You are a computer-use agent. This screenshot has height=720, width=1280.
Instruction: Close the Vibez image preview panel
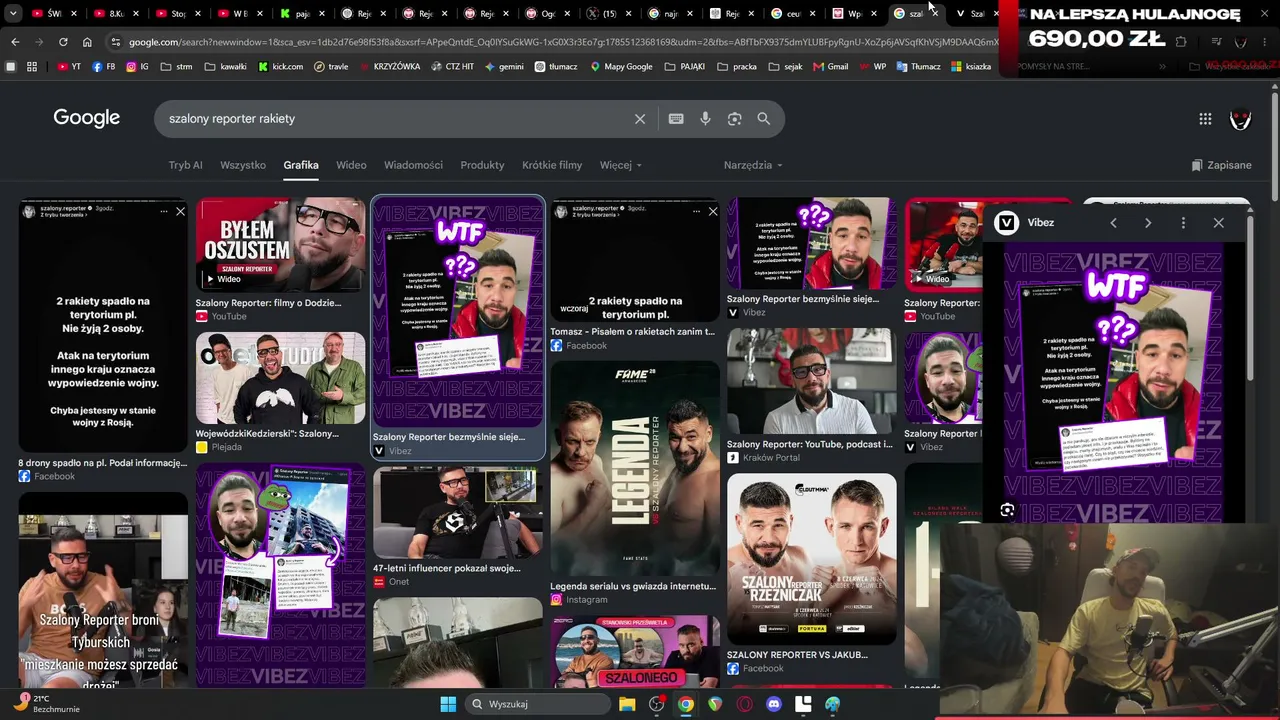point(1218,223)
